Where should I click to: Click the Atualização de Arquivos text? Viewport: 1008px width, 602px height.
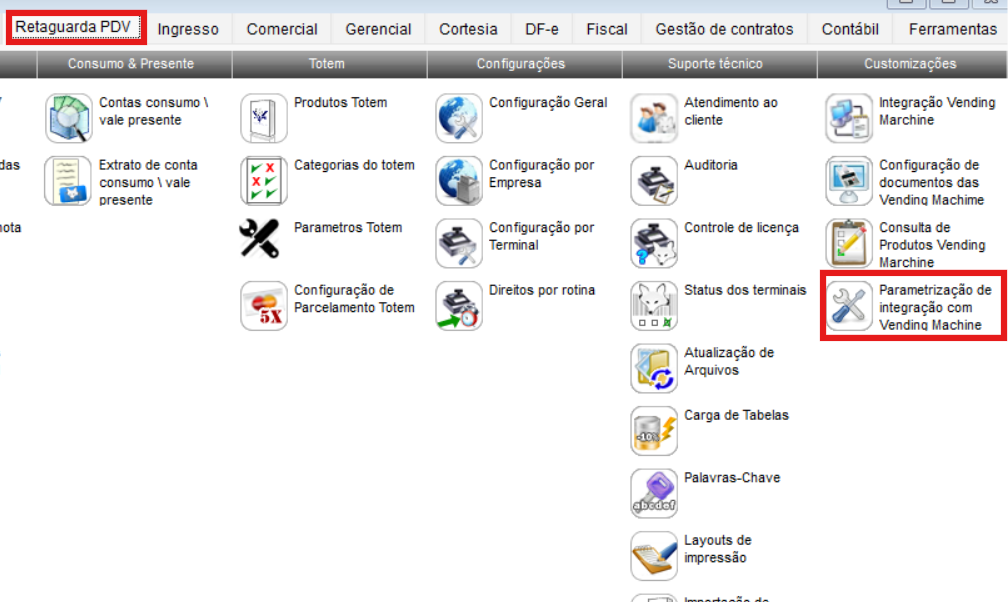[x=729, y=361]
